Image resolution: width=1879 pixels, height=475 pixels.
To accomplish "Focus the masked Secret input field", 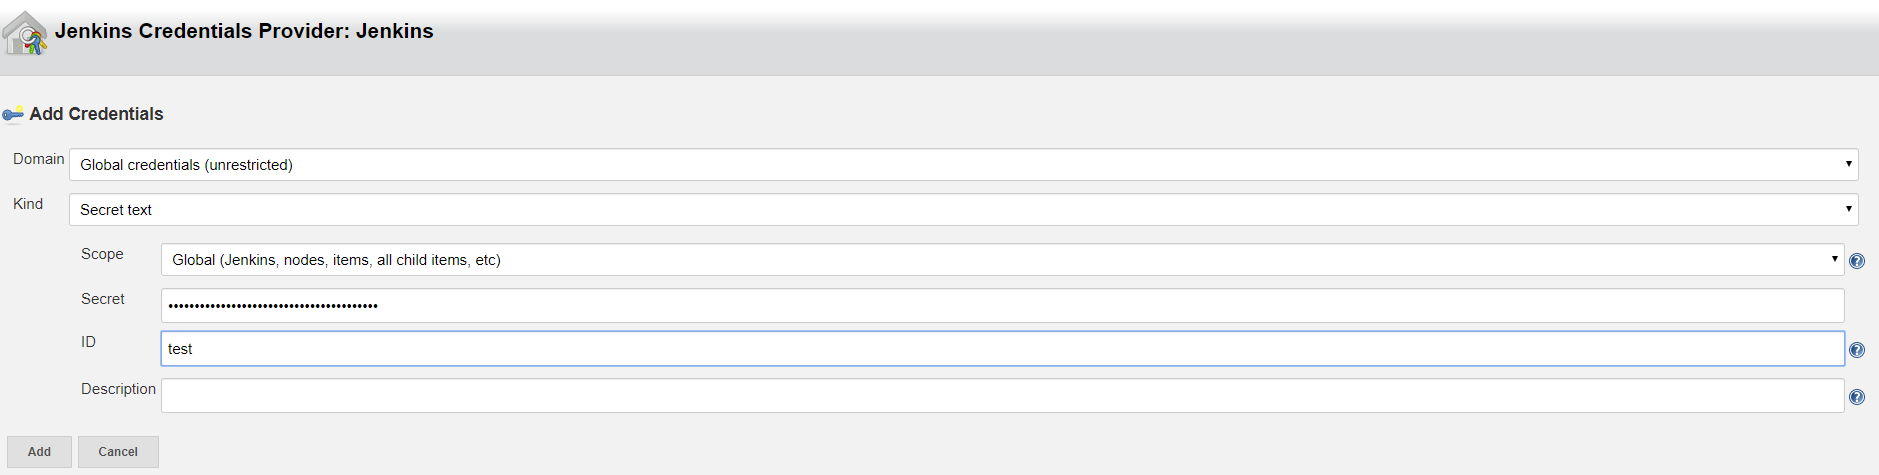I will pos(1003,306).
